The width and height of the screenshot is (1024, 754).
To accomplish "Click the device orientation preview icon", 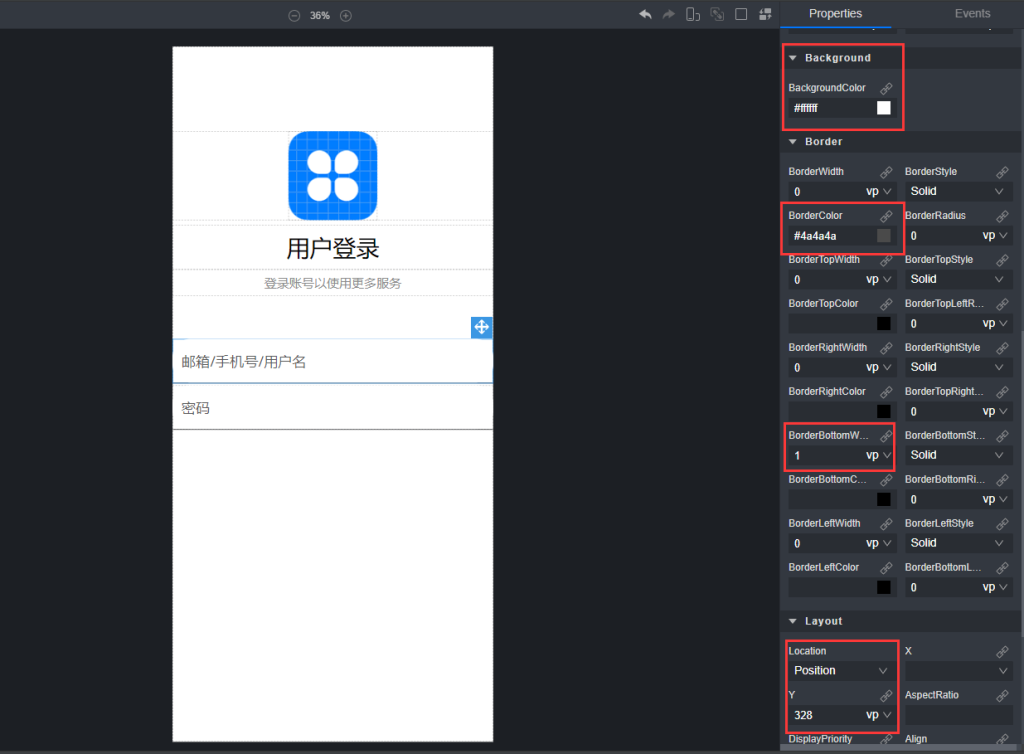I will 693,14.
